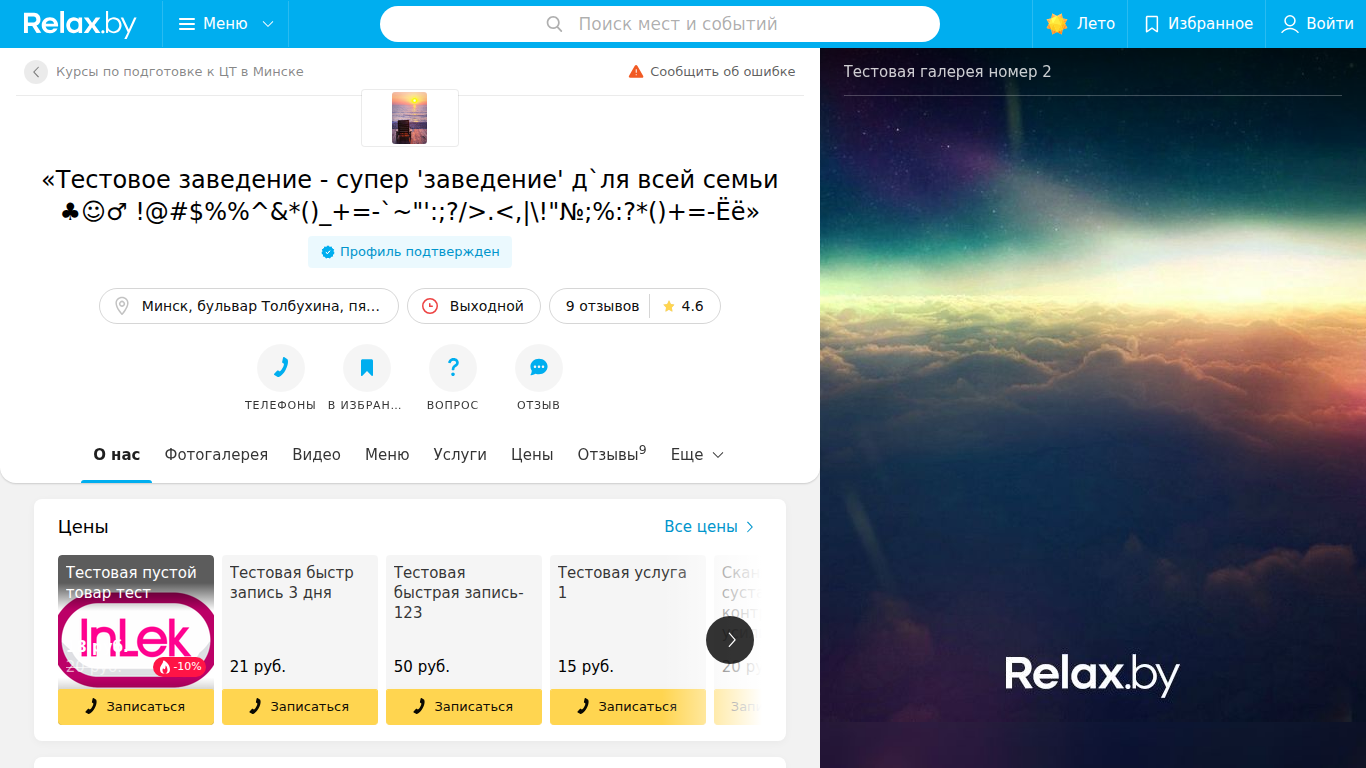
Task: Open the Отзывы tab
Action: (x=612, y=455)
